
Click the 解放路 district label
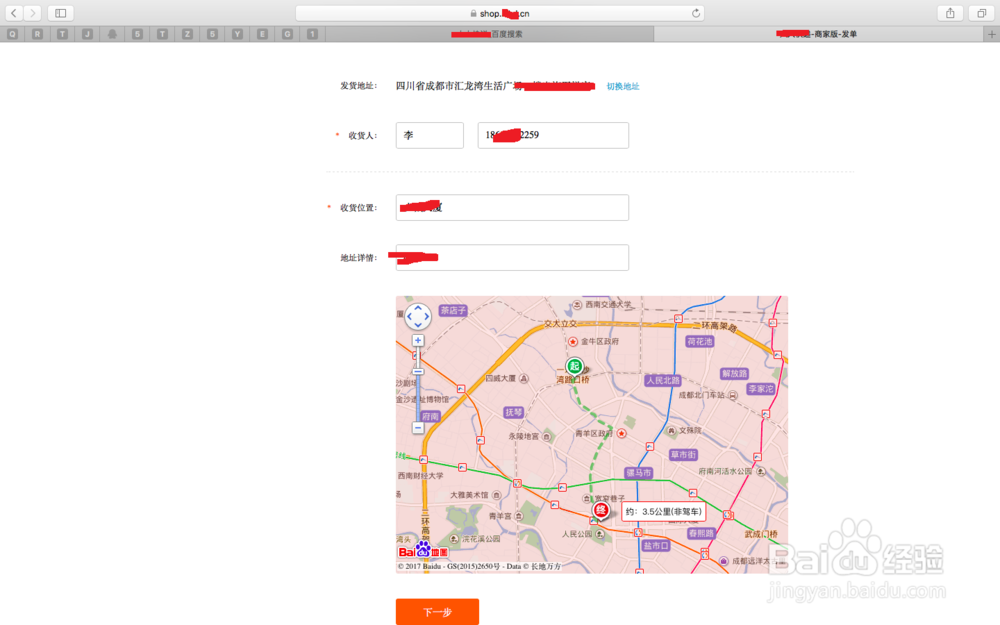[734, 374]
